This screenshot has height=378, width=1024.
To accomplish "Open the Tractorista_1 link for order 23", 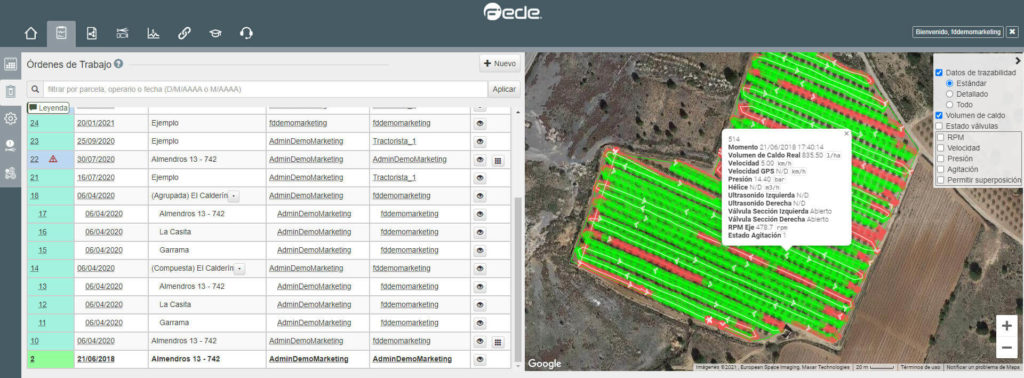I will [394, 141].
